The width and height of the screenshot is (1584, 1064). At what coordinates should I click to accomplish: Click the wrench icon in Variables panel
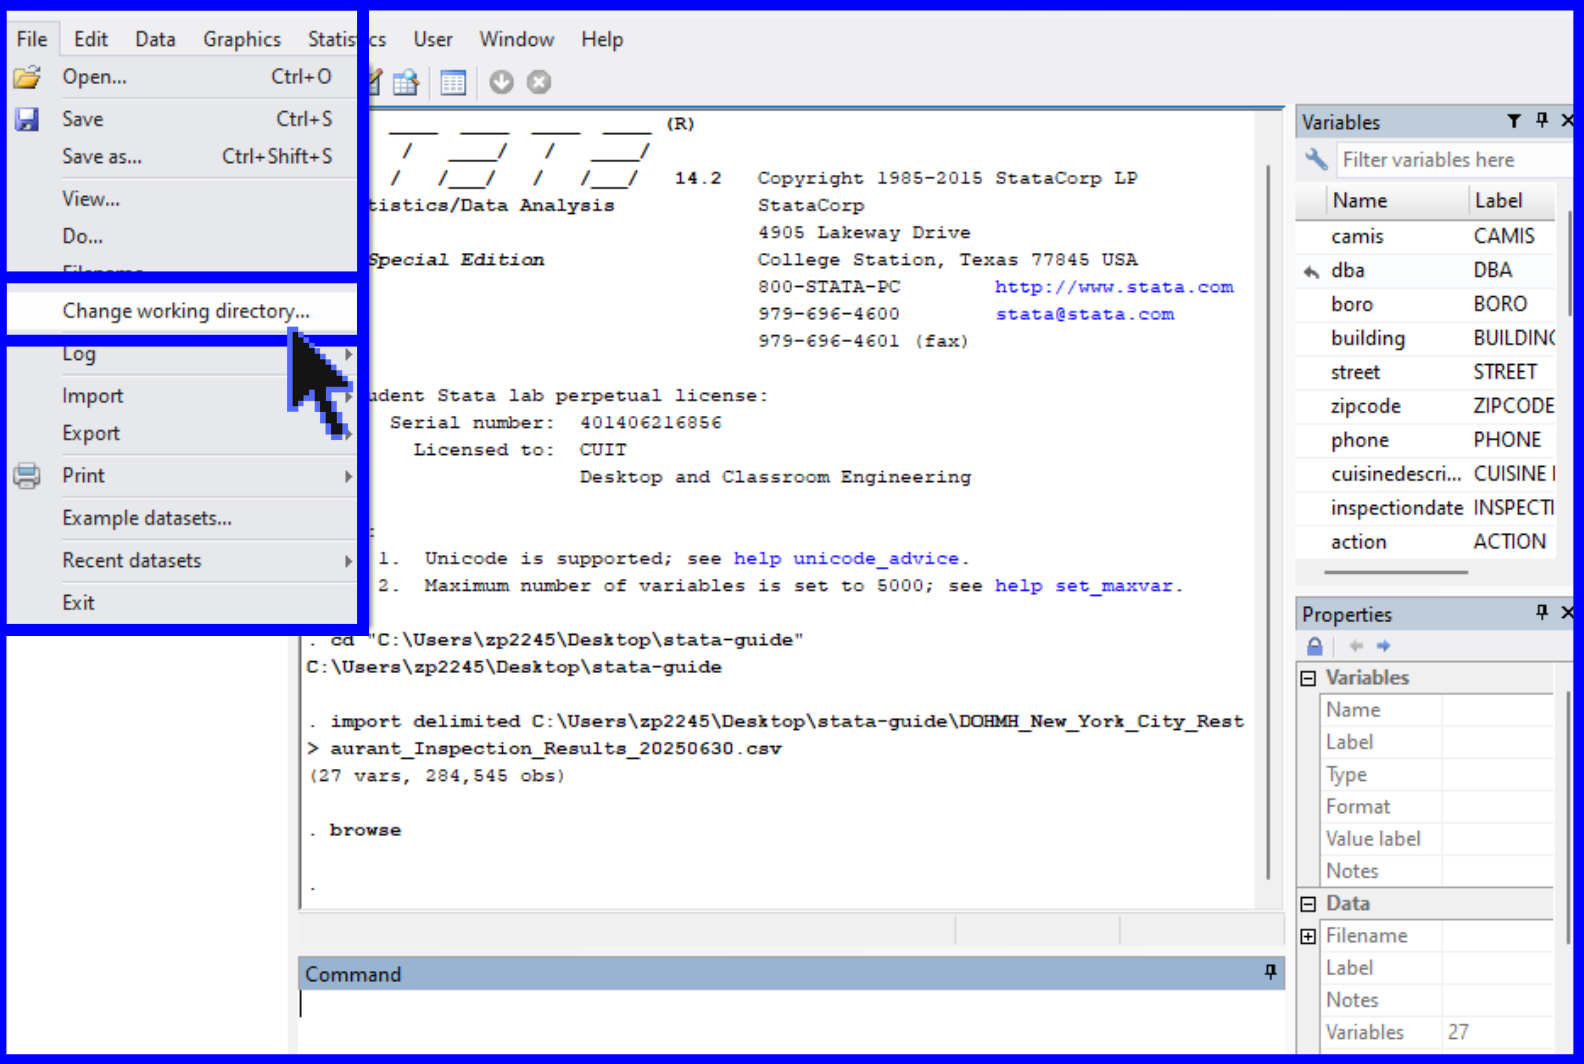tap(1316, 159)
